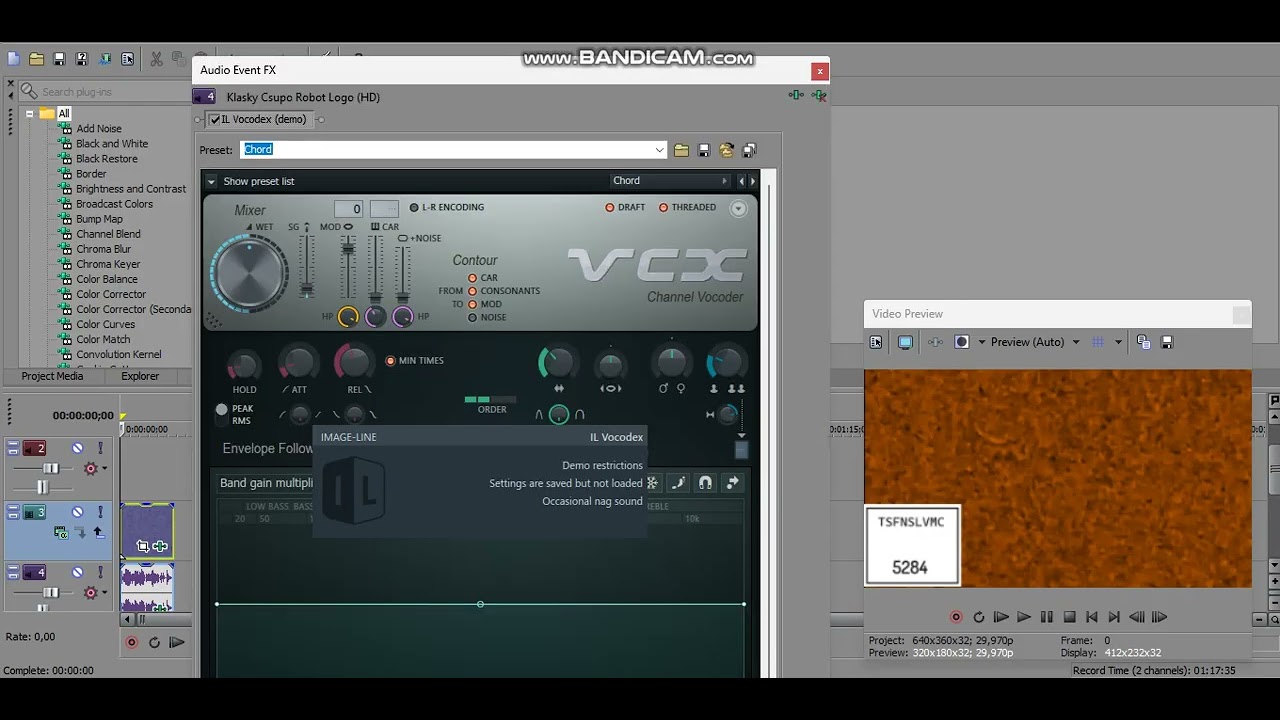This screenshot has width=1280, height=720.
Task: Click track 2 volume slider
Action: 52,468
